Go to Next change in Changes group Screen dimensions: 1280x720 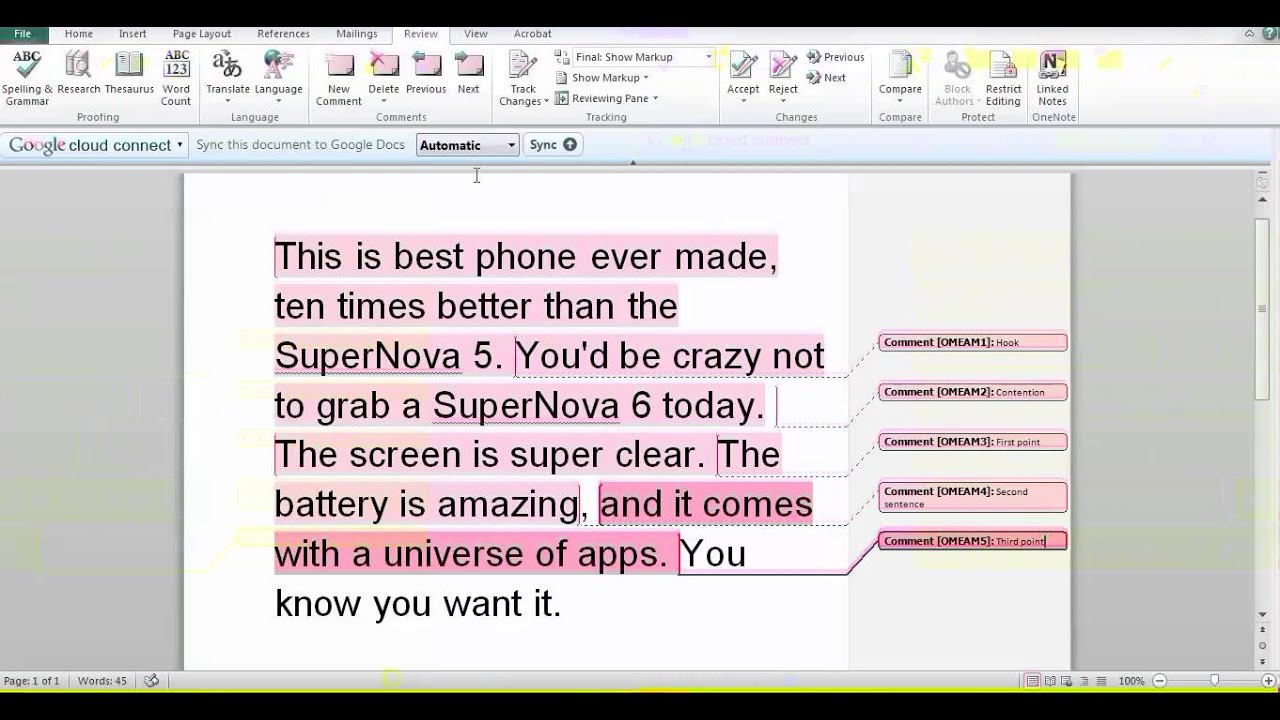tap(827, 77)
